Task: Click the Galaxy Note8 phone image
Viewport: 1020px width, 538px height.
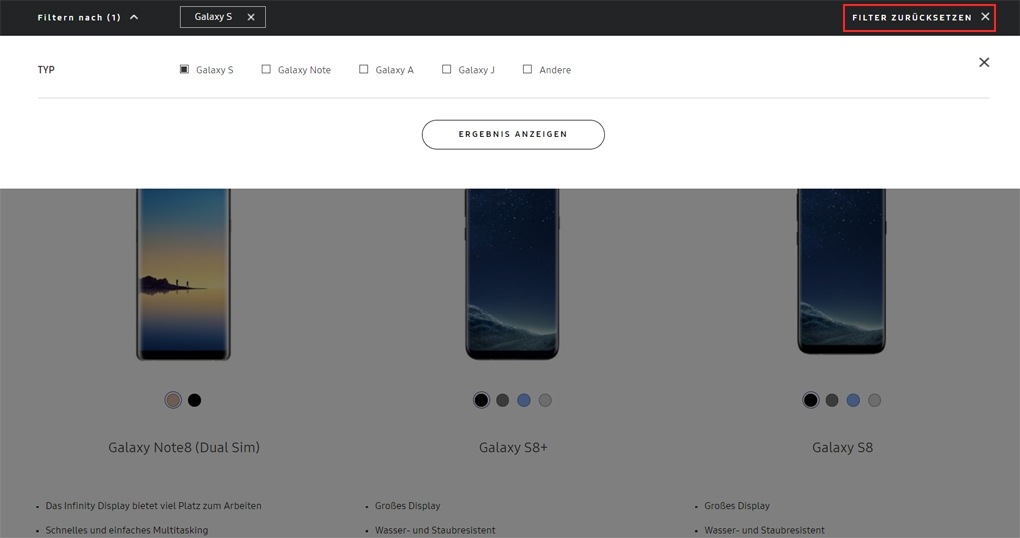Action: 183,274
